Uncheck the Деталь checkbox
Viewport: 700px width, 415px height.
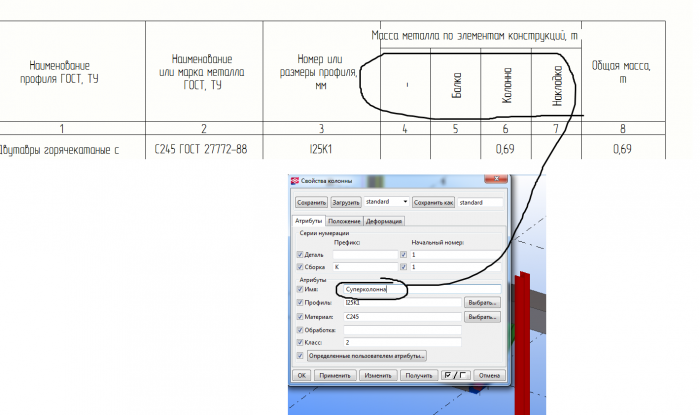point(300,254)
